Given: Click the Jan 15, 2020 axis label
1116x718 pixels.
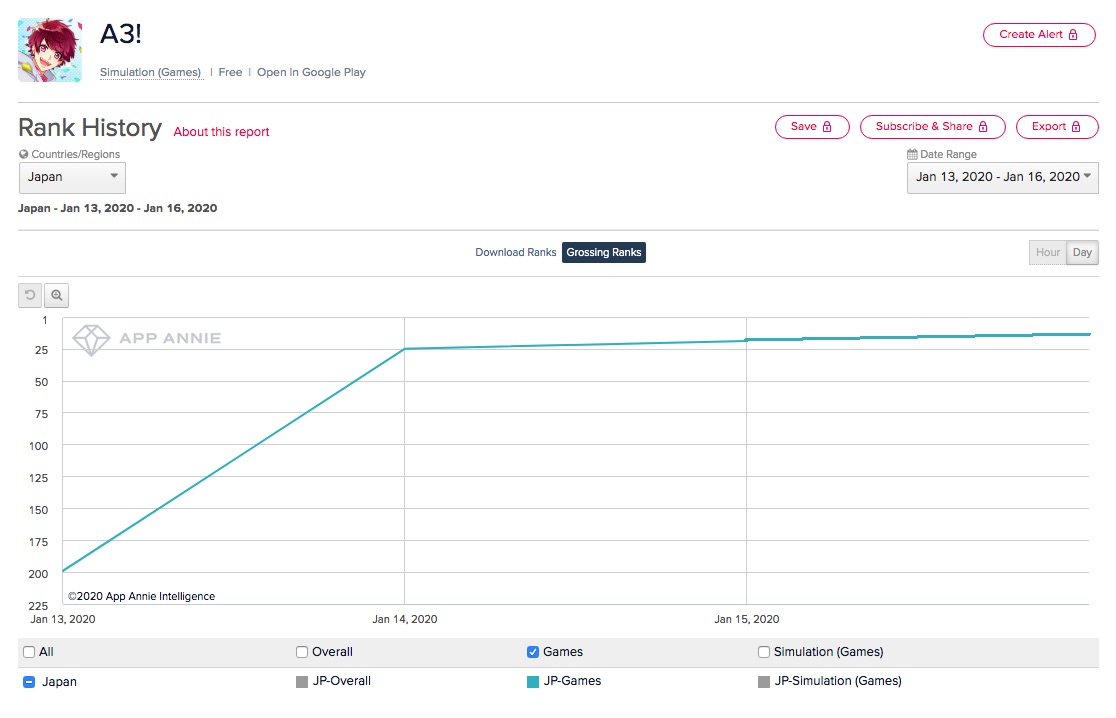Looking at the screenshot, I should pyautogui.click(x=747, y=619).
